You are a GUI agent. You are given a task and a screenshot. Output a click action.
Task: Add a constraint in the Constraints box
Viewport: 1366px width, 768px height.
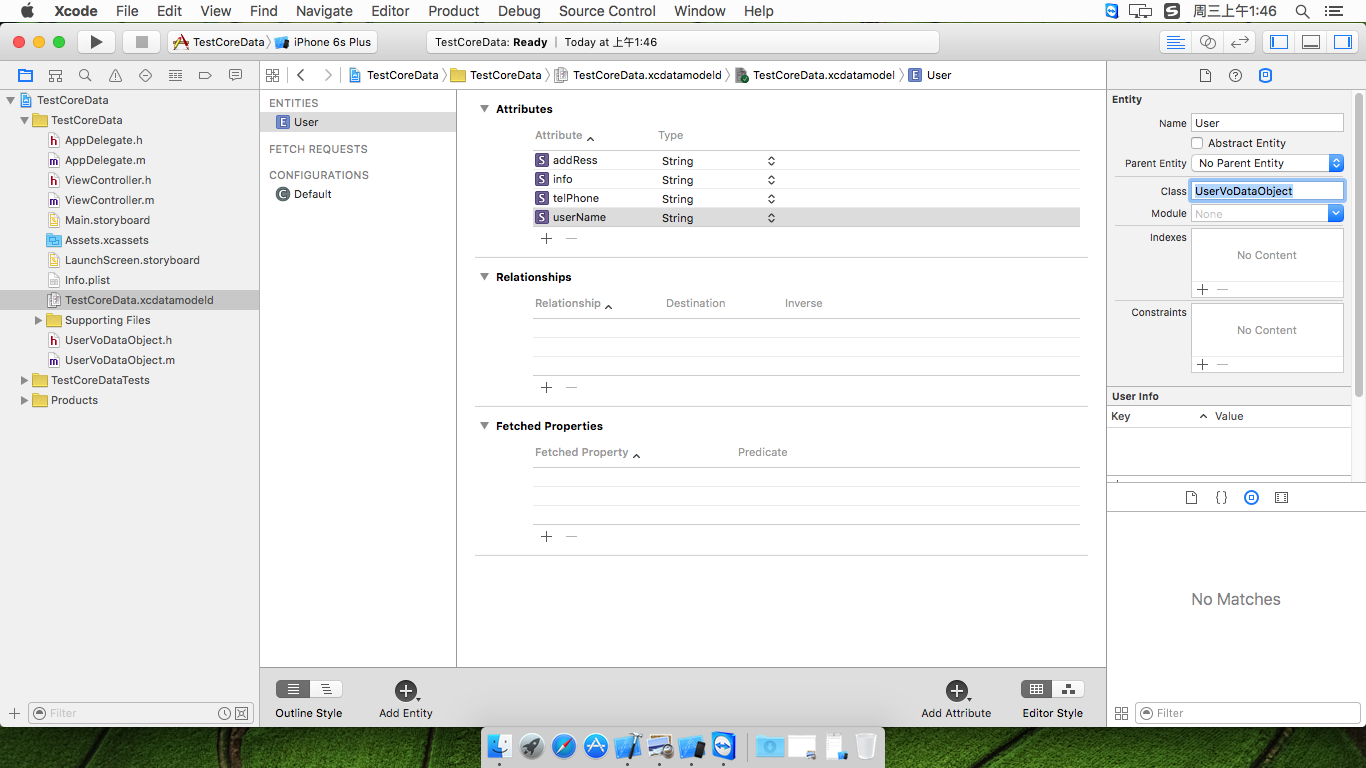(1202, 365)
